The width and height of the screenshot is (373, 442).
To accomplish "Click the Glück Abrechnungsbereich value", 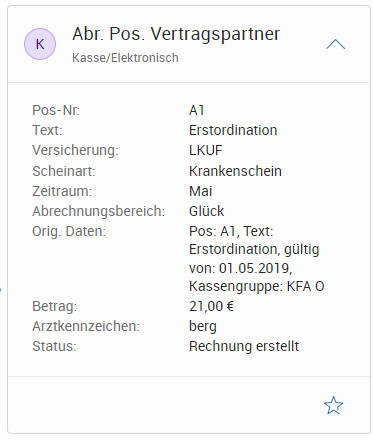I will (207, 211).
